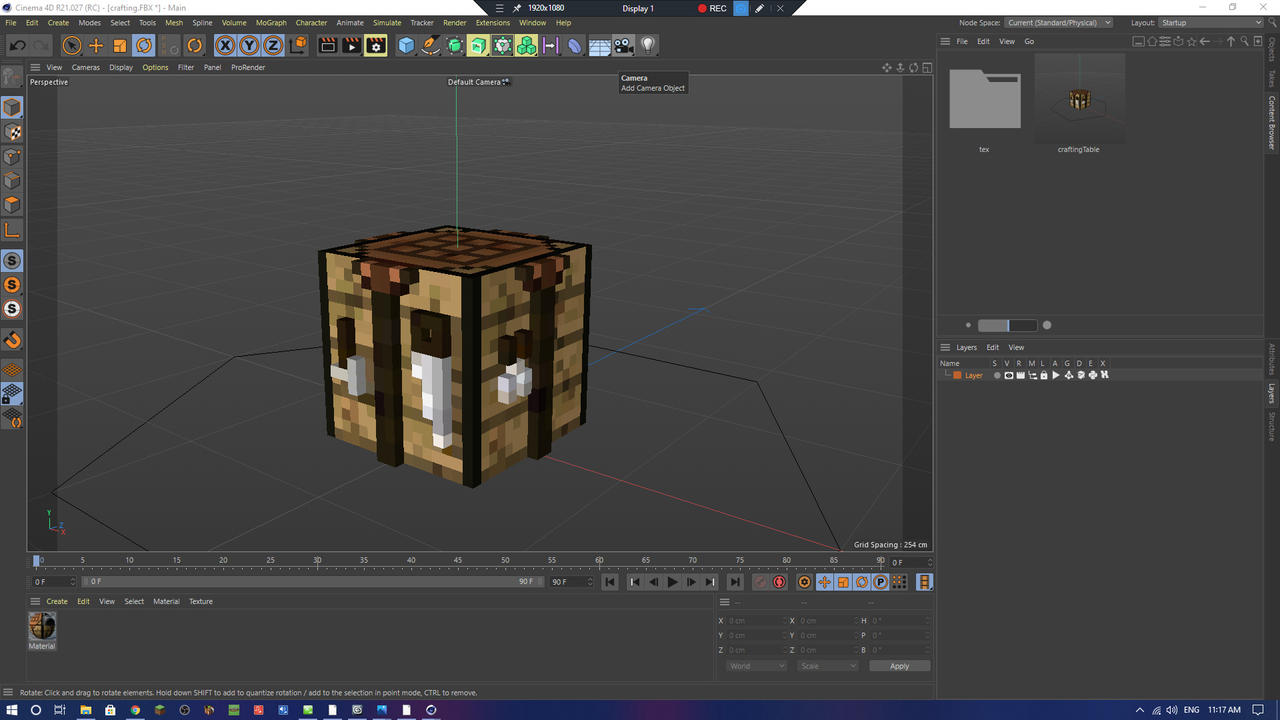This screenshot has width=1280, height=720.
Task: Add a Floor environment object
Action: (x=600, y=45)
